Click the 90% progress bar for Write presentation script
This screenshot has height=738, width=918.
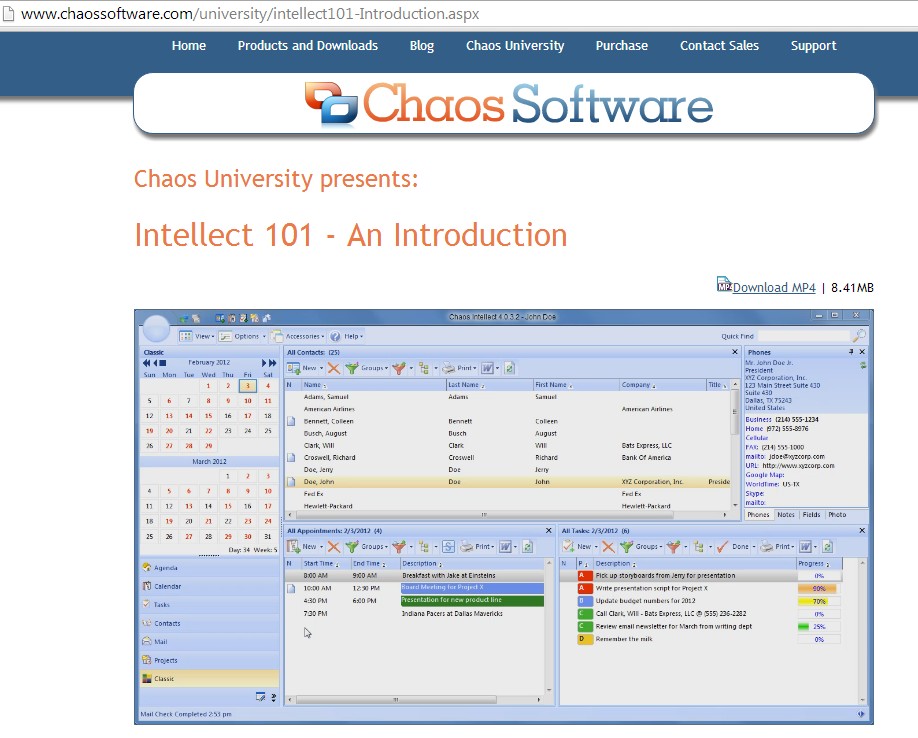coord(818,588)
